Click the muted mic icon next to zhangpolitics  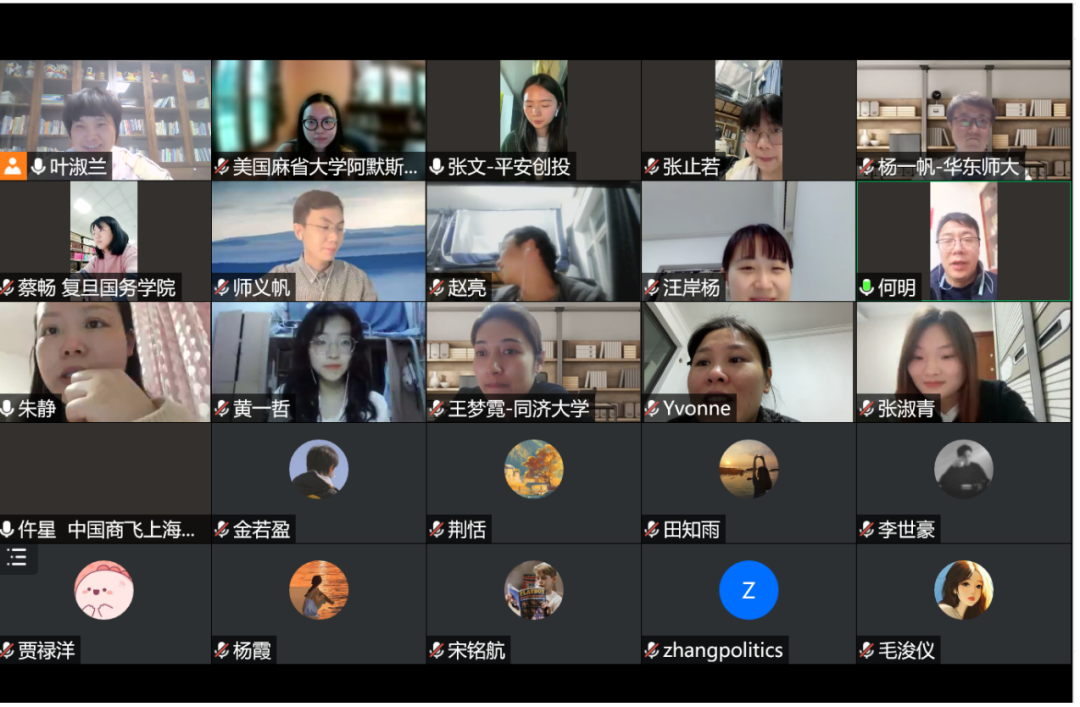click(652, 650)
